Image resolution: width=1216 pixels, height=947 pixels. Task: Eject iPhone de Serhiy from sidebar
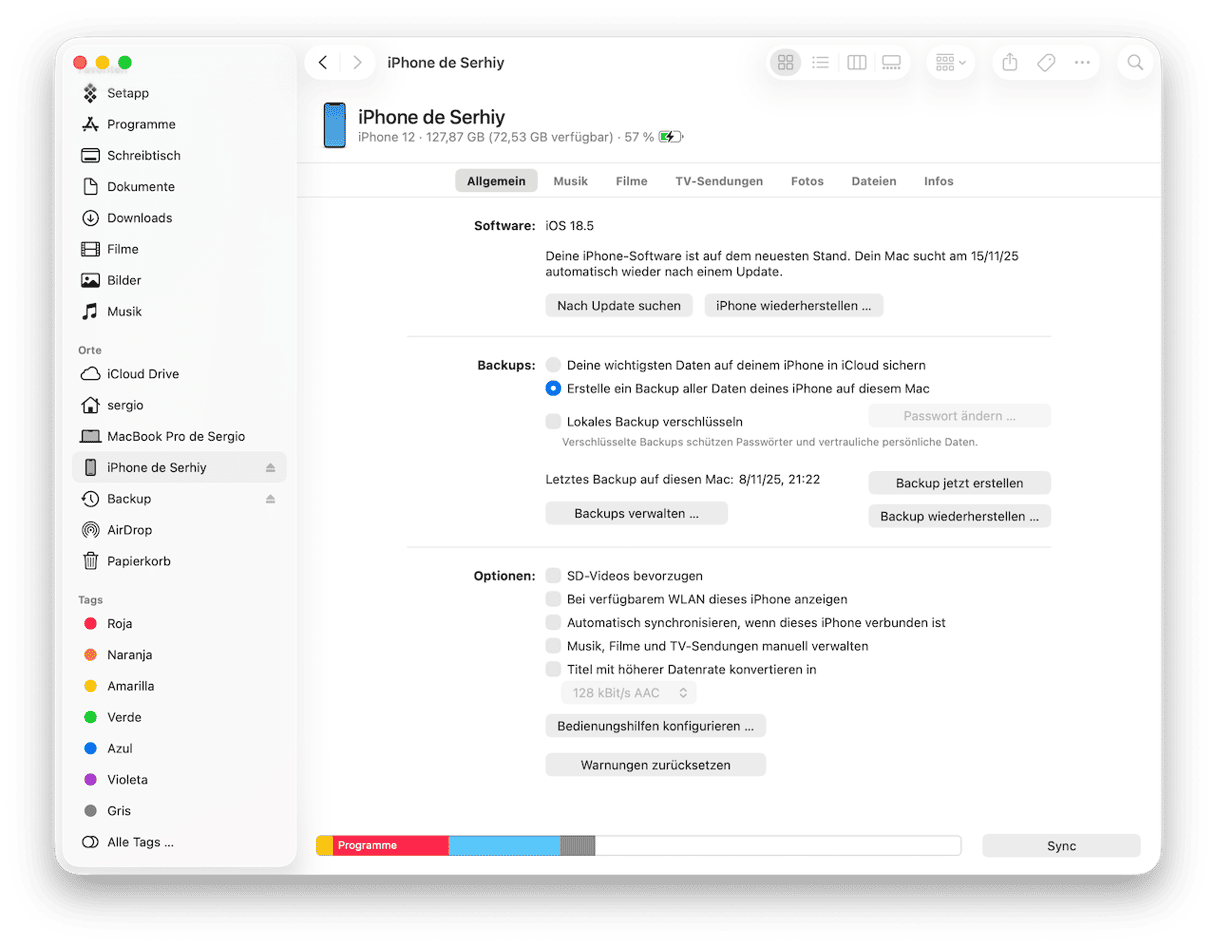pyautogui.click(x=270, y=468)
